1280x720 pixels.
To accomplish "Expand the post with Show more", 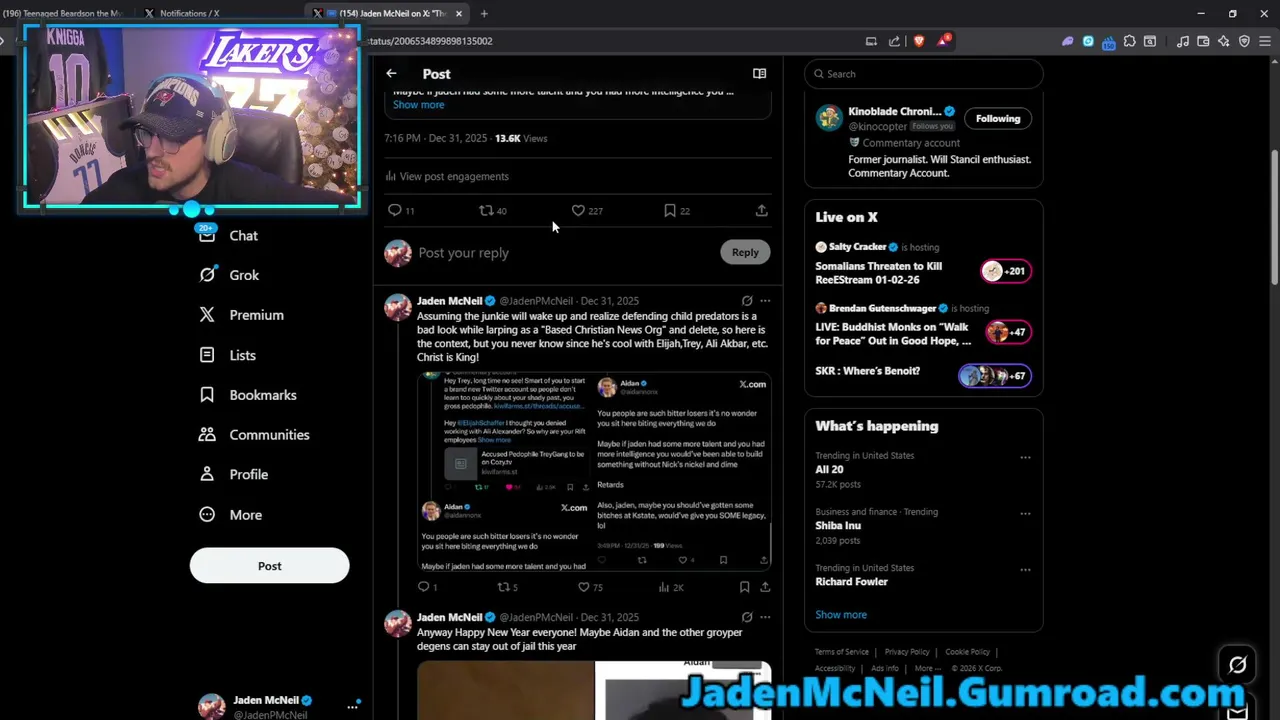I will 418,104.
